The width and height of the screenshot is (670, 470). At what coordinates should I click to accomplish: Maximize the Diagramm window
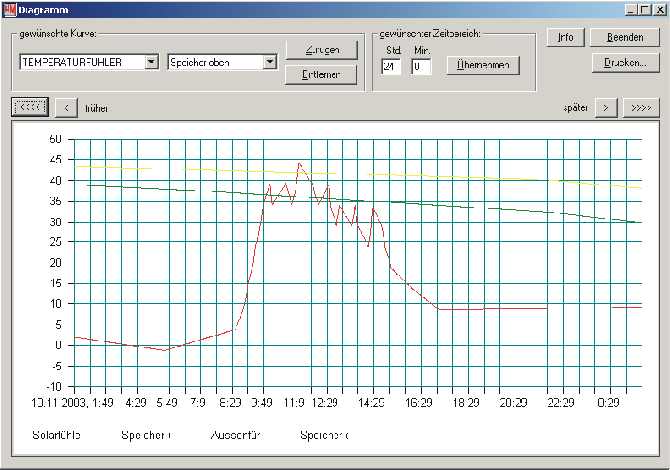[645, 9]
